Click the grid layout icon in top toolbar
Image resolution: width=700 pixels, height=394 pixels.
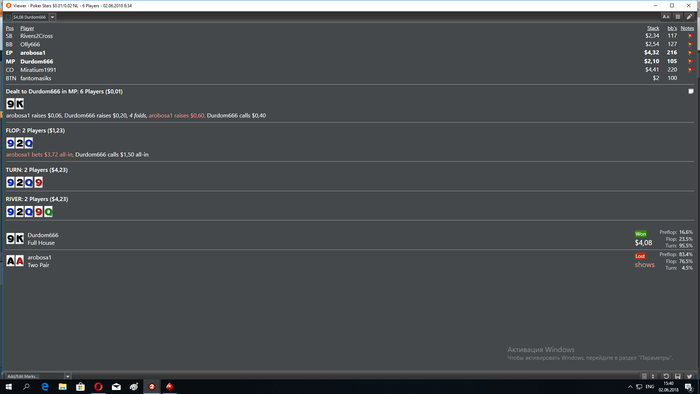678,17
